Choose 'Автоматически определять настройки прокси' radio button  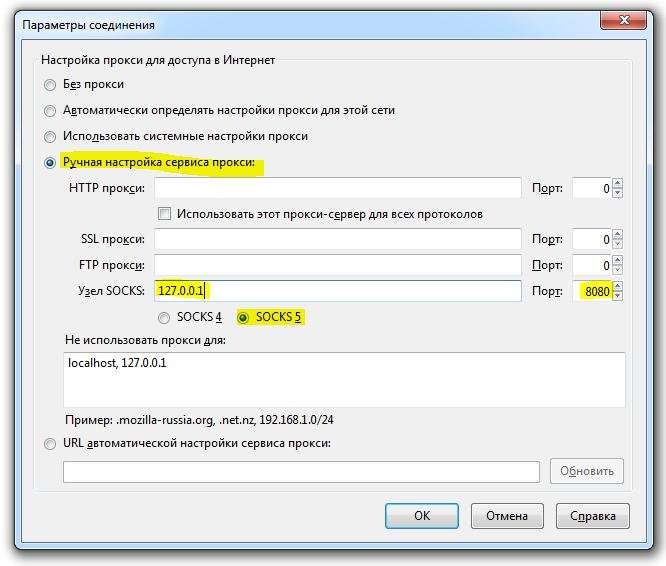coord(50,111)
